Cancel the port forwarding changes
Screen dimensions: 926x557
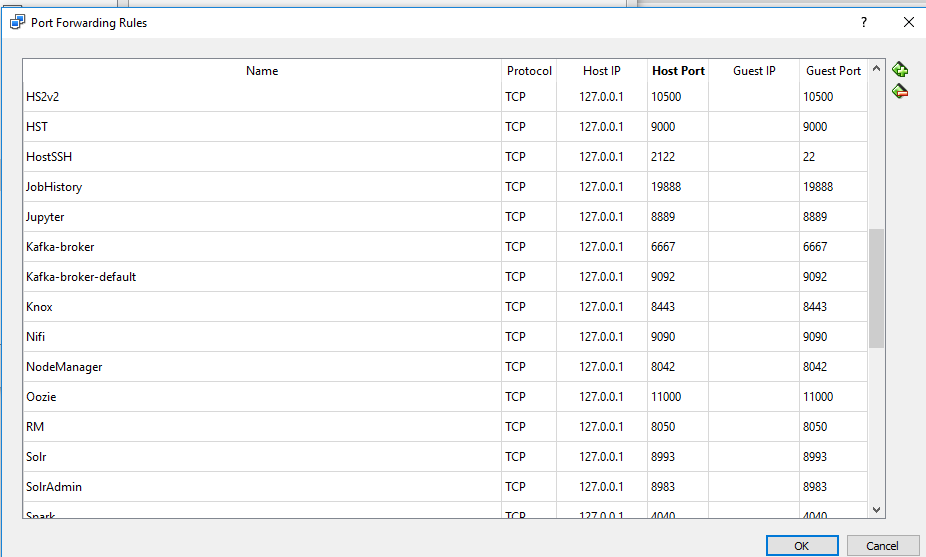tap(882, 546)
